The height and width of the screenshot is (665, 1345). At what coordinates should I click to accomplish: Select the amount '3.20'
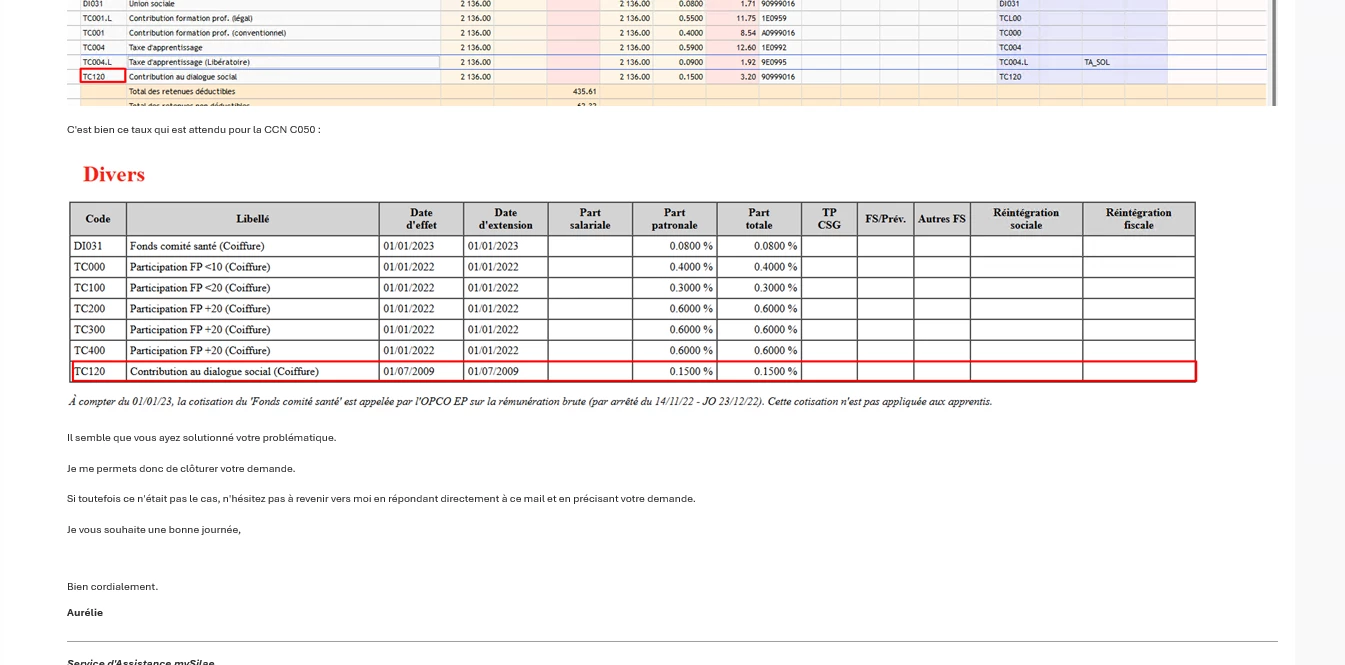[748, 76]
